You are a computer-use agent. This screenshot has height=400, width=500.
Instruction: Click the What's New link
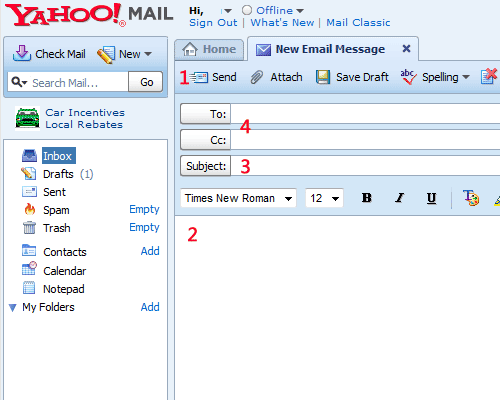[x=282, y=23]
